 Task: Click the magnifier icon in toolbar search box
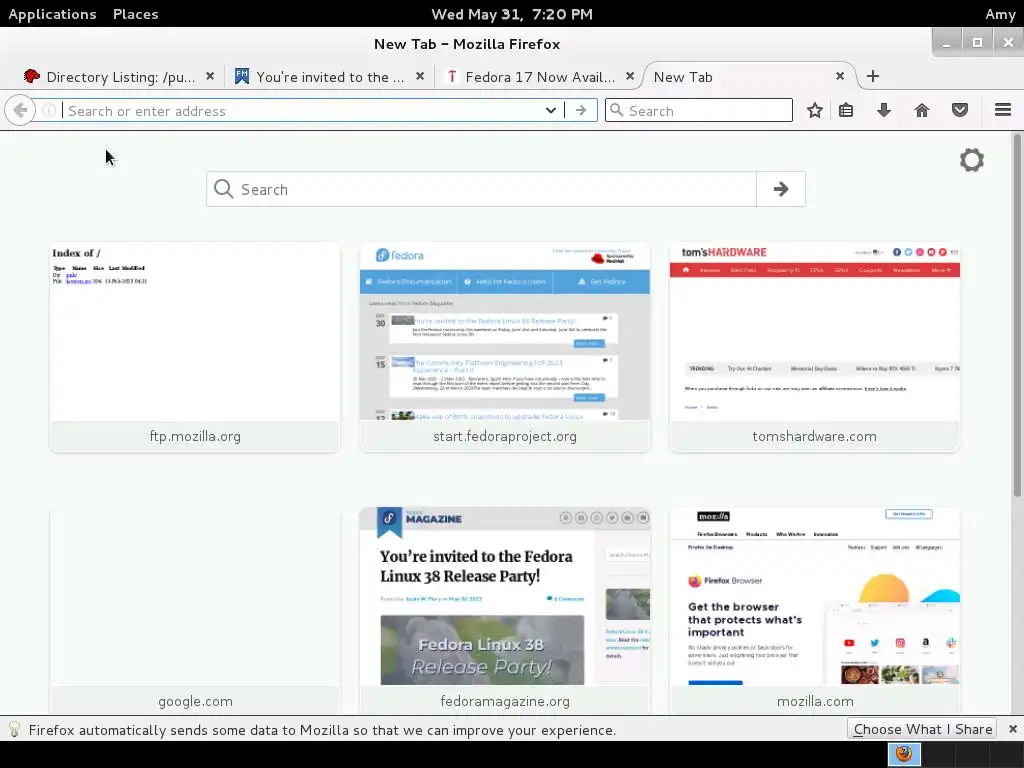tap(616, 110)
